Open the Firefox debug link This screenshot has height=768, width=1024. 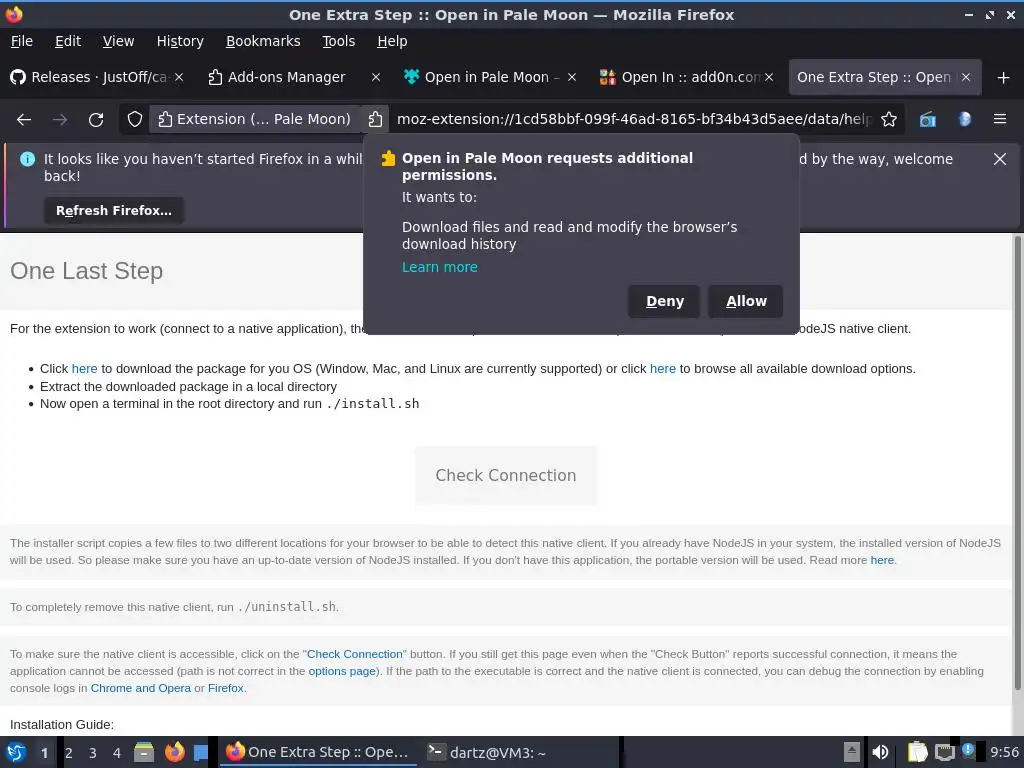pyautogui.click(x=226, y=688)
